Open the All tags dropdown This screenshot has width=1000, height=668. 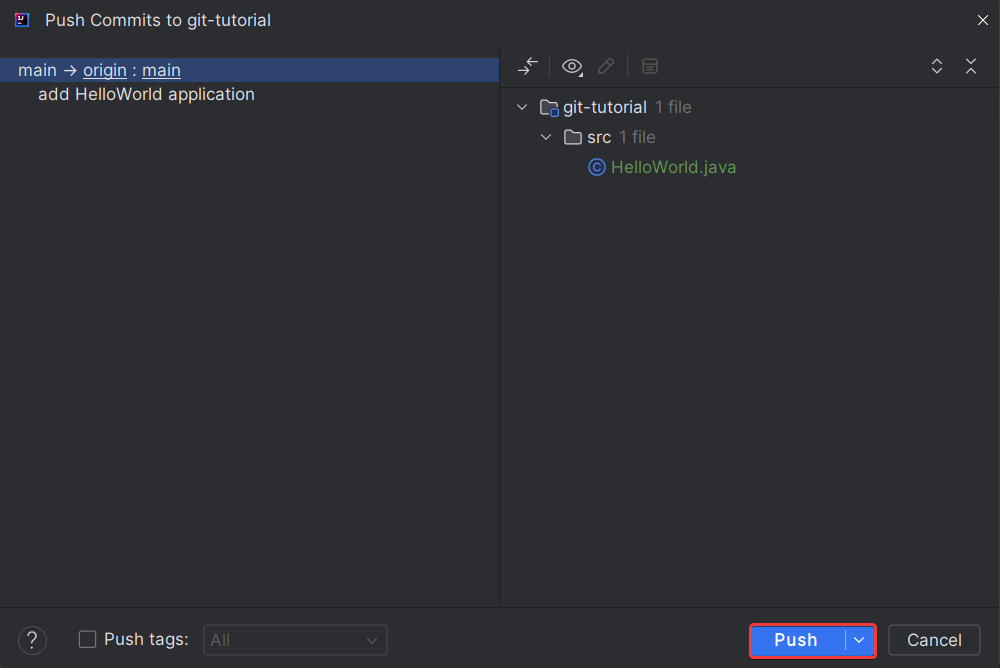pyautogui.click(x=295, y=640)
